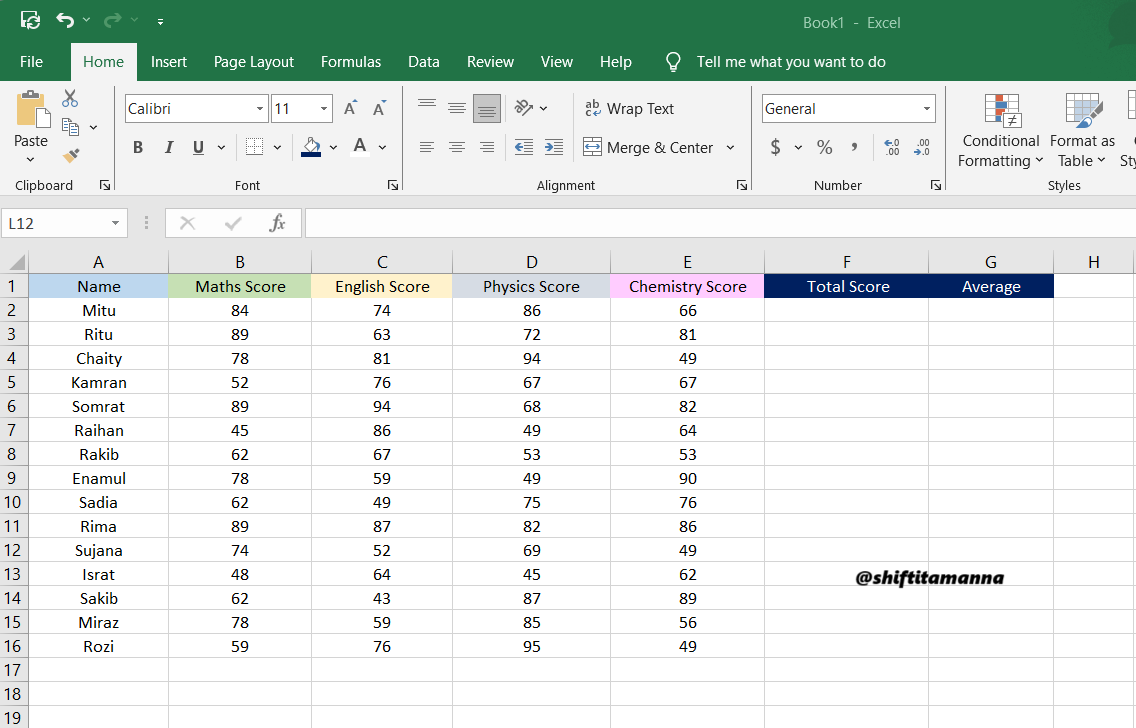The height and width of the screenshot is (728, 1136).
Task: Open the File tab
Action: [31, 62]
